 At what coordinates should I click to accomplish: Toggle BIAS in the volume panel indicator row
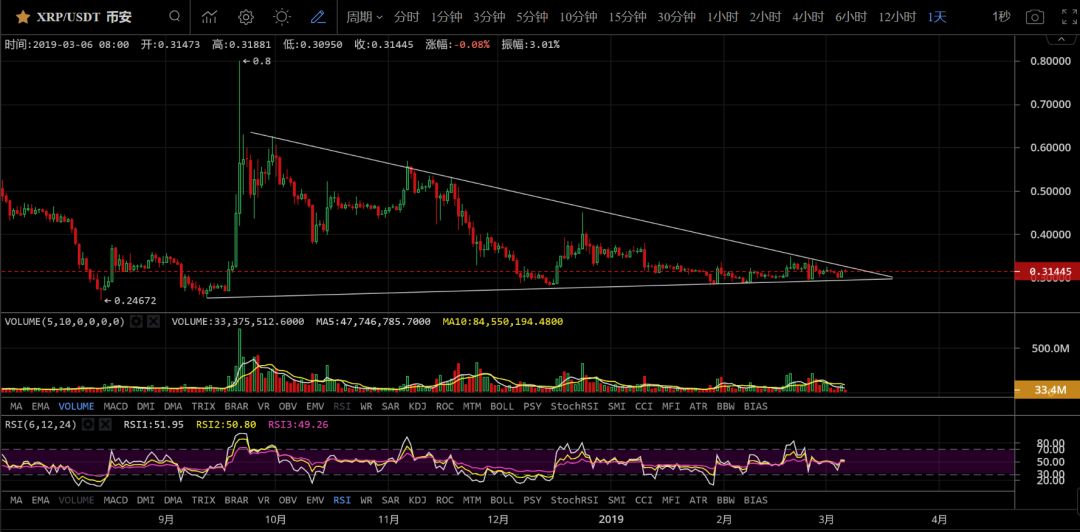click(756, 407)
